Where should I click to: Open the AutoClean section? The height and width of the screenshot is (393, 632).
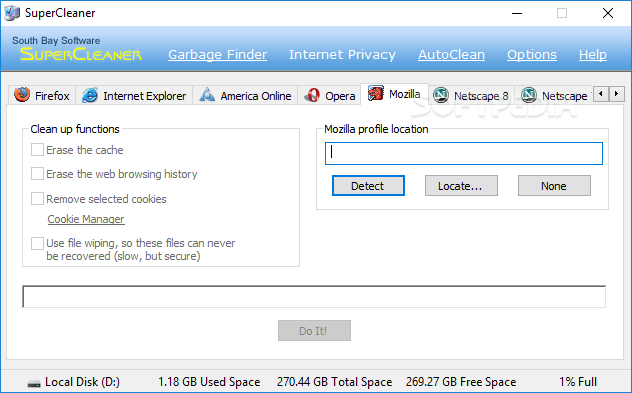(x=451, y=54)
